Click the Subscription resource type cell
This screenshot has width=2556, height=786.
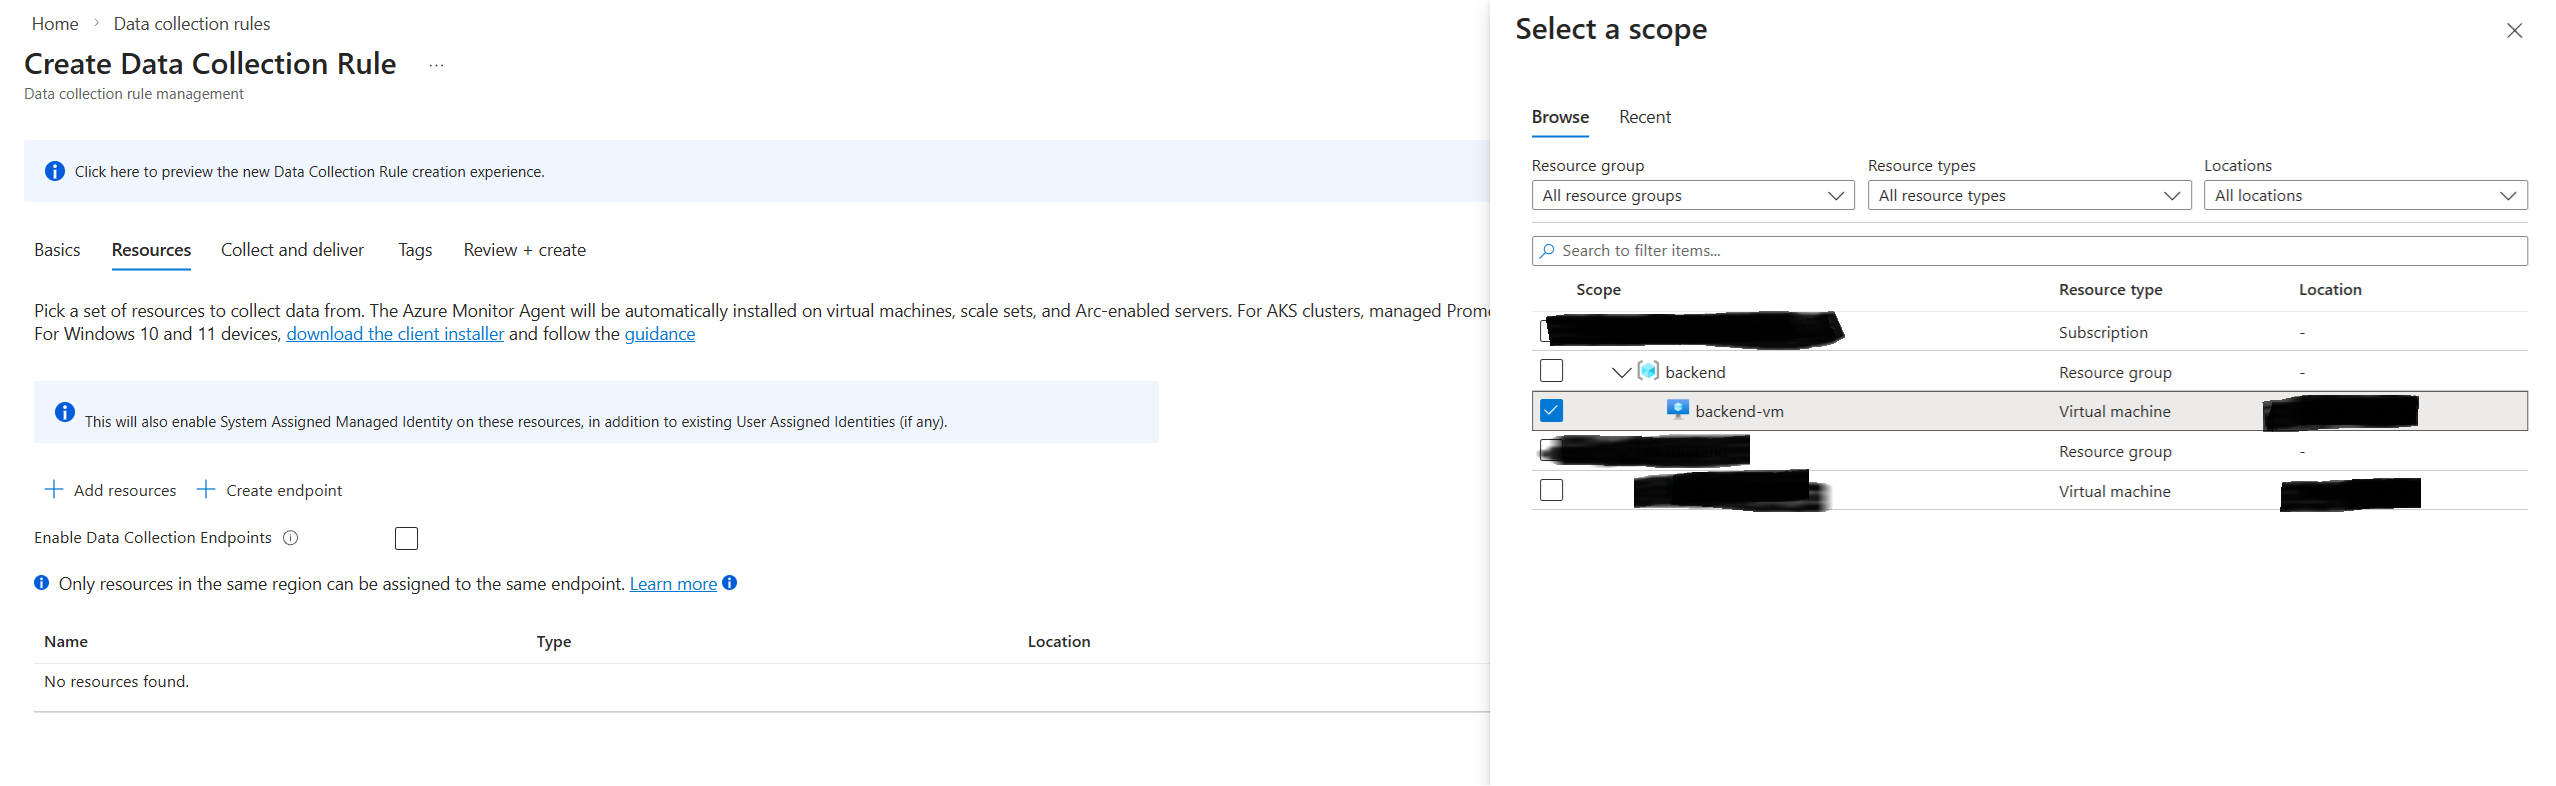(x=2103, y=332)
